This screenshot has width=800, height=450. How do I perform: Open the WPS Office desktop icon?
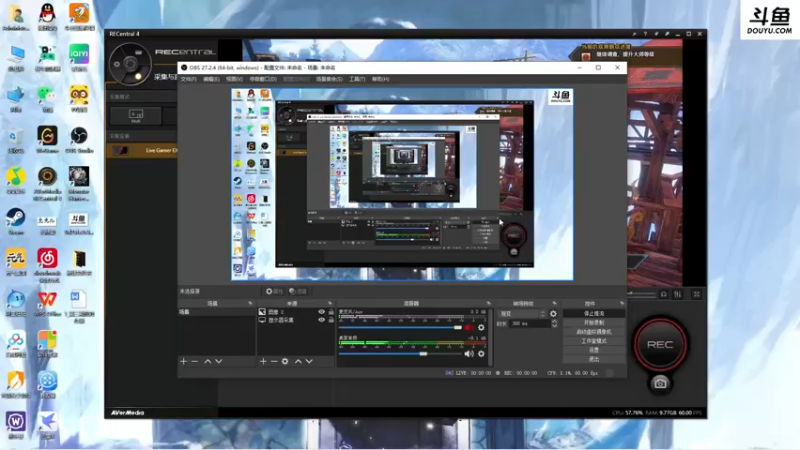(x=47, y=303)
